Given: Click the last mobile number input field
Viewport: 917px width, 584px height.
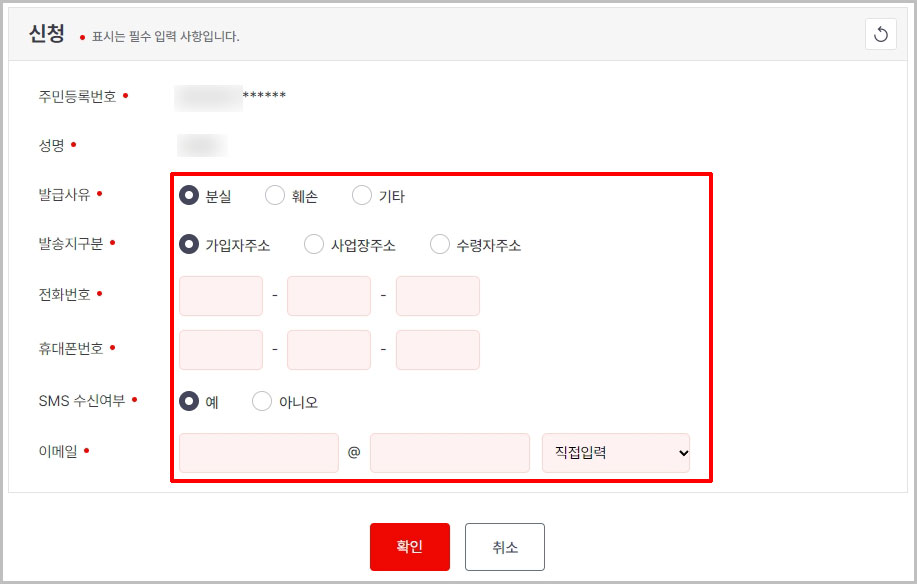Looking at the screenshot, I should click(x=437, y=349).
